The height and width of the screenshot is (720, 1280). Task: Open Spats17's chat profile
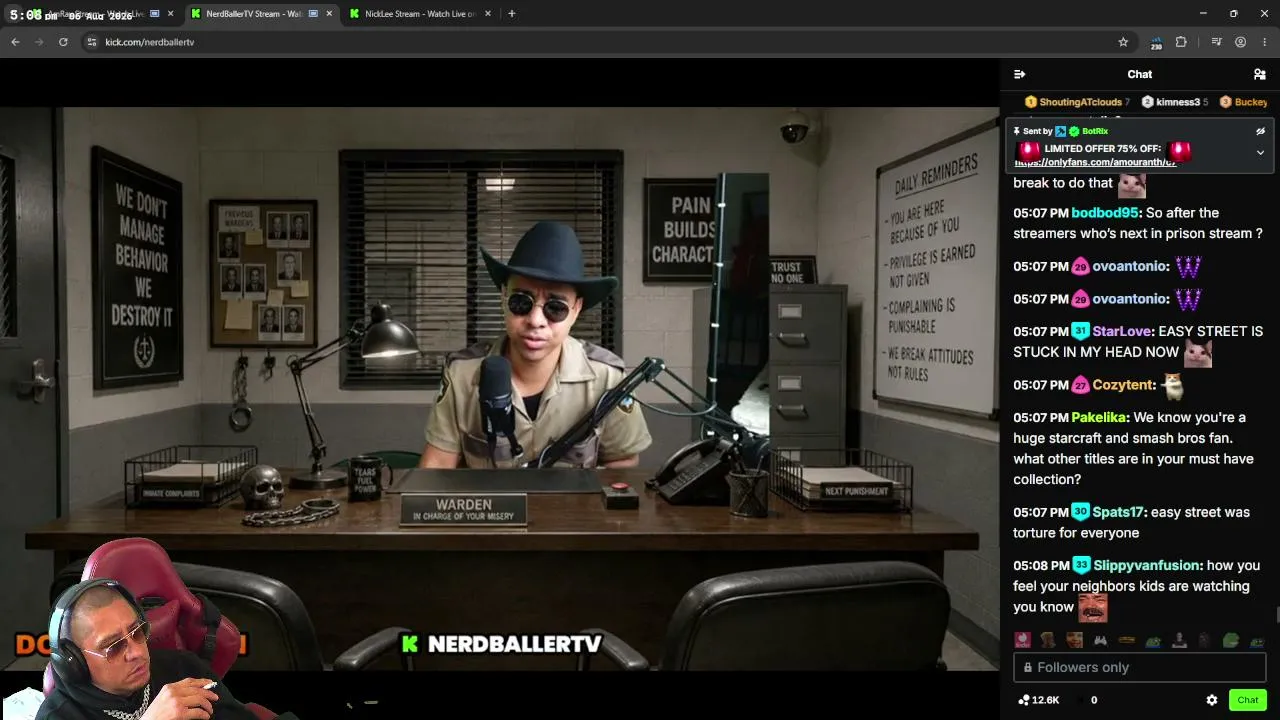click(x=1117, y=512)
